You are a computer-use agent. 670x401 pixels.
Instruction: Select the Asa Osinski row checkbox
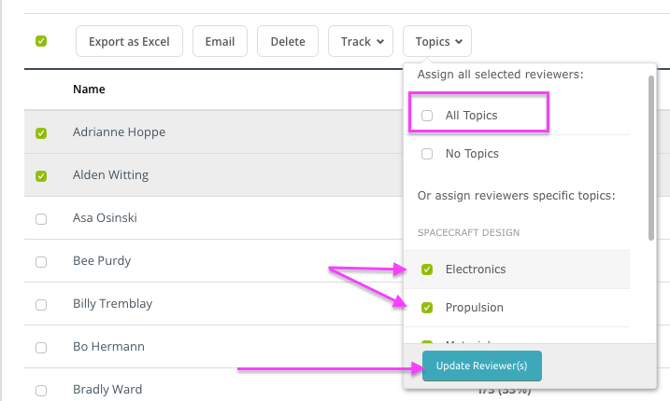click(41, 219)
